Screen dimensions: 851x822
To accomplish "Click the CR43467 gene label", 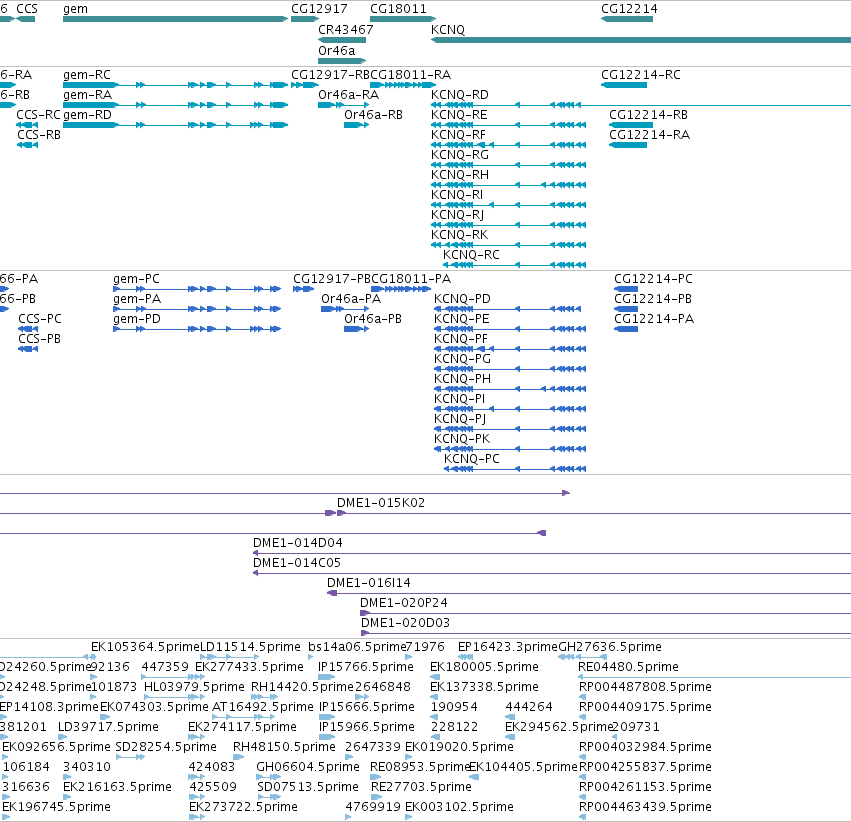I will (346, 29).
